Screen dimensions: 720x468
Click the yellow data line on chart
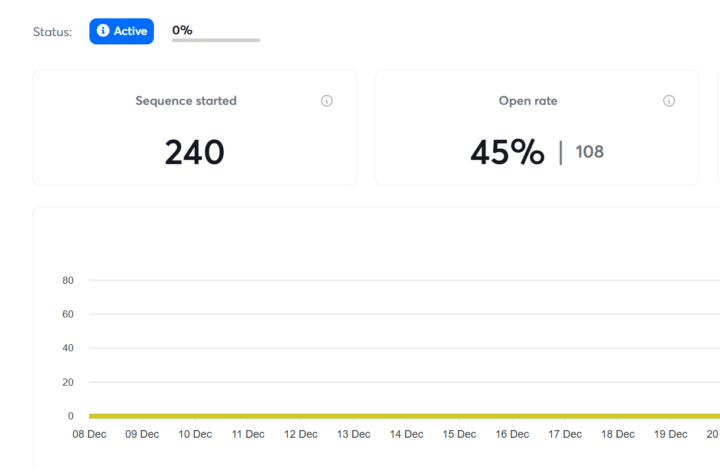click(400, 416)
